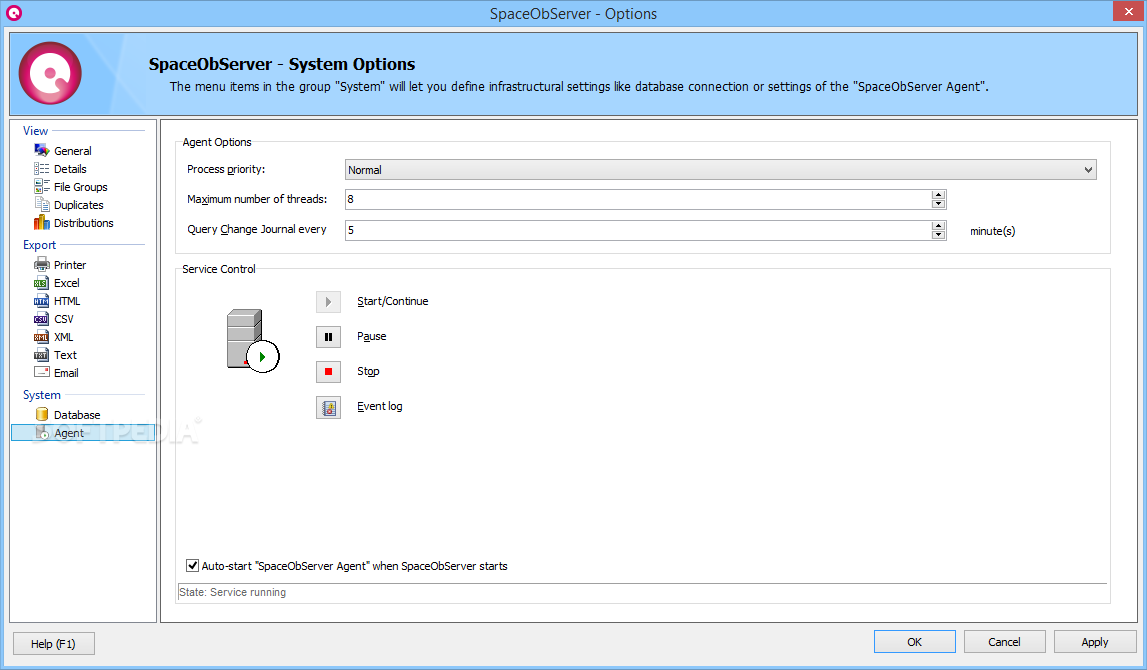This screenshot has width=1147, height=670.
Task: Click the SpaceObServer title bar icon
Action: (13, 12)
